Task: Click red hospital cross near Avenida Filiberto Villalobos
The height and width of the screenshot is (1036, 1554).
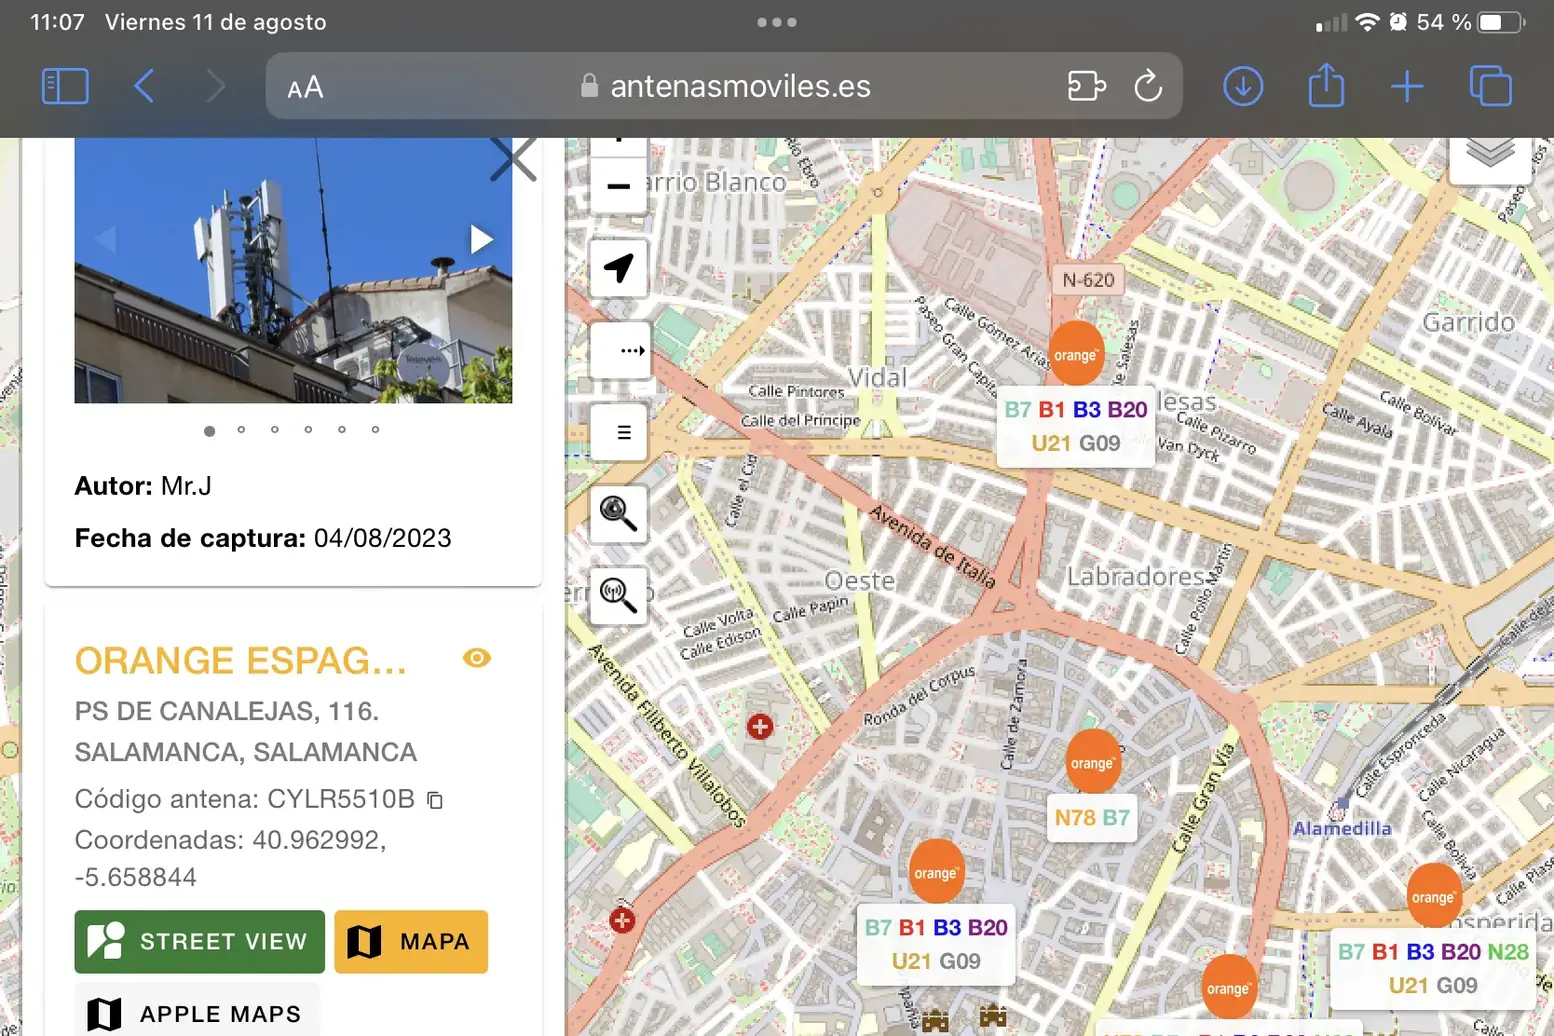Action: tap(760, 726)
